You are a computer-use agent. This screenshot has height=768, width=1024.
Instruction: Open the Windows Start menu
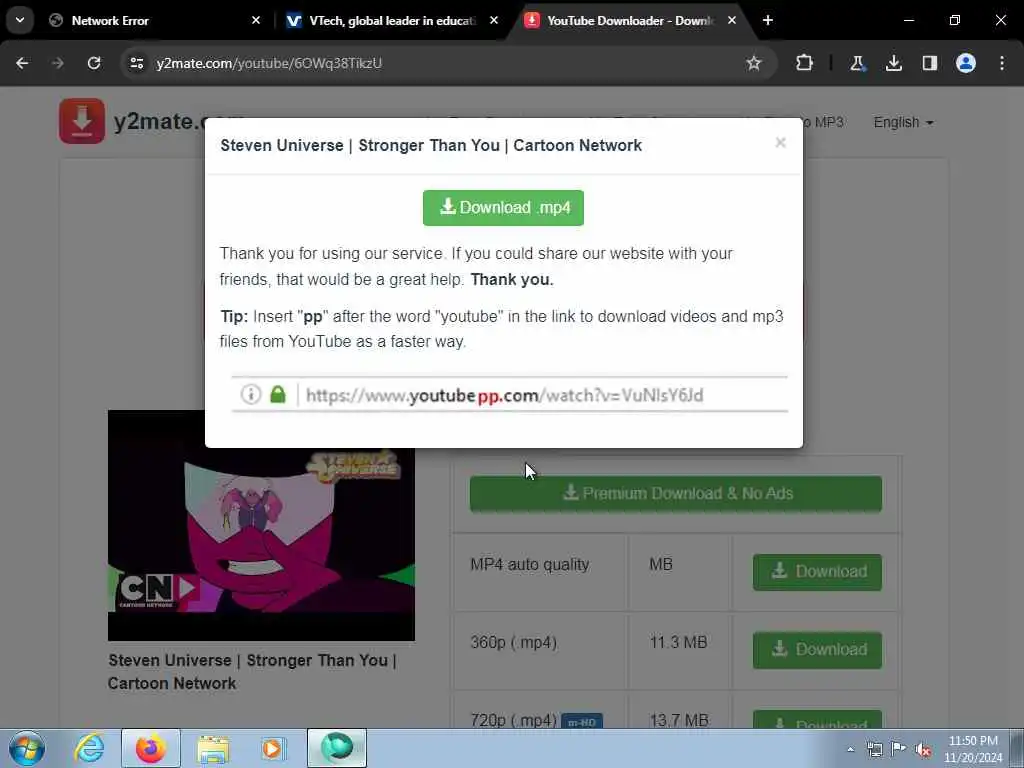click(26, 748)
